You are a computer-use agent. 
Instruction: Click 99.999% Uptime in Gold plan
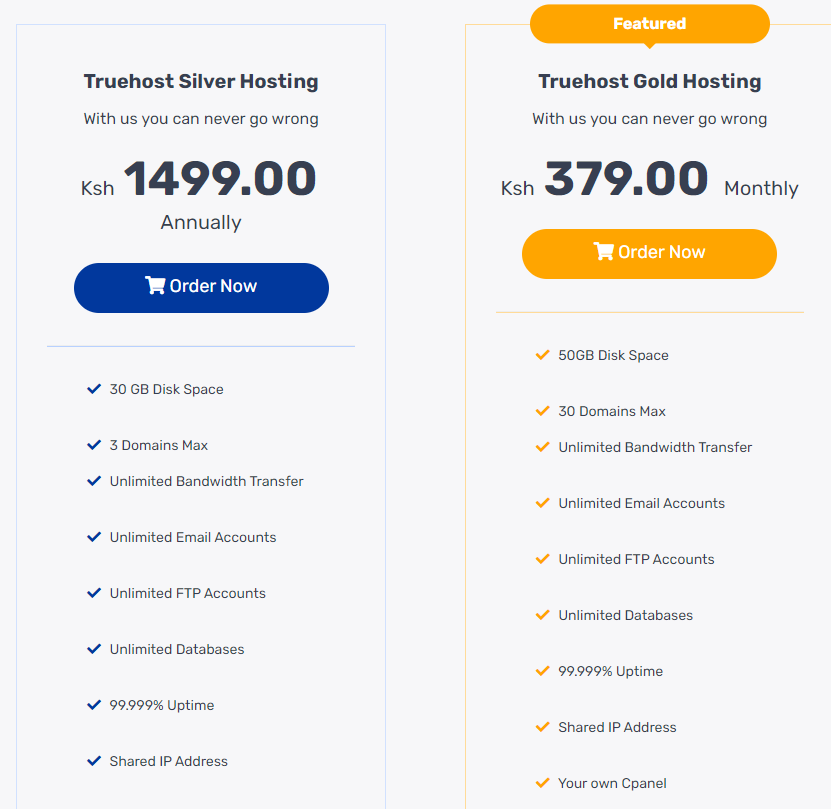[610, 671]
